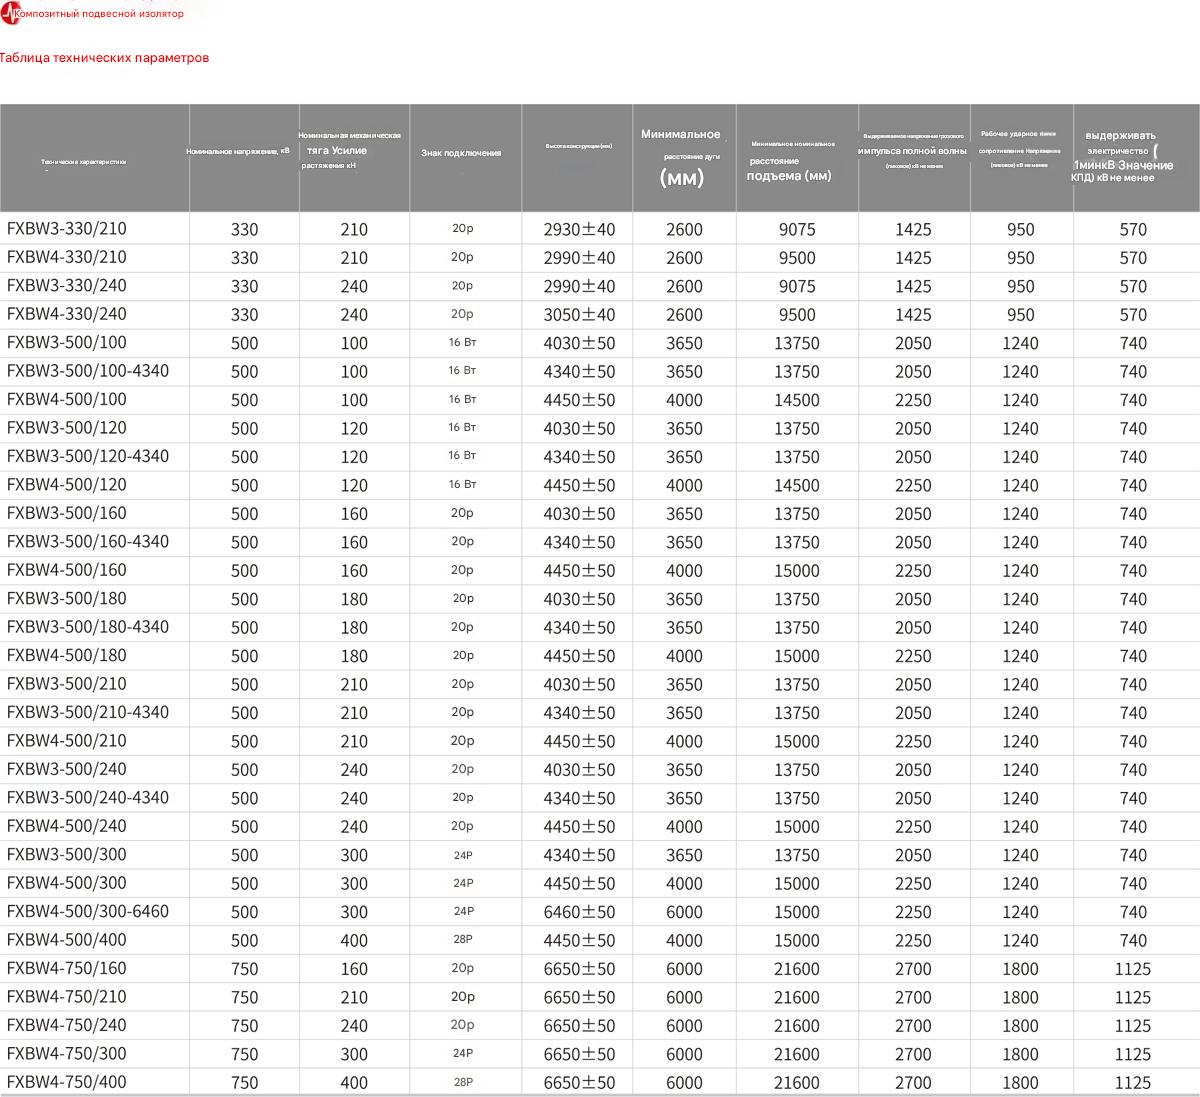Click the FXBW4-500/300-6460 row label
1200x1097 pixels.
[x=88, y=912]
